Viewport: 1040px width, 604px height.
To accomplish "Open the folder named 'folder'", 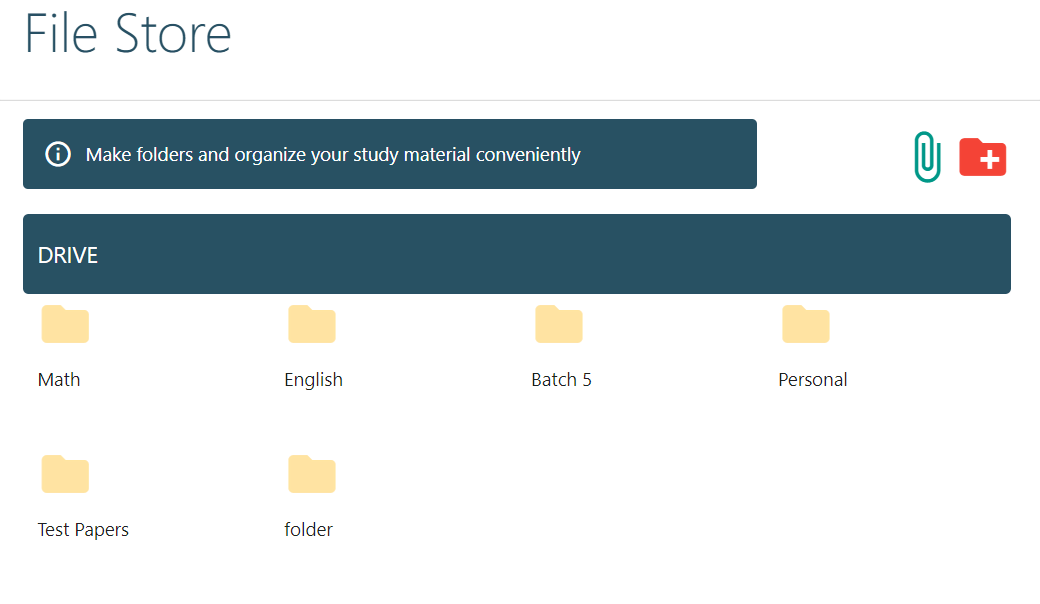I will [311, 474].
